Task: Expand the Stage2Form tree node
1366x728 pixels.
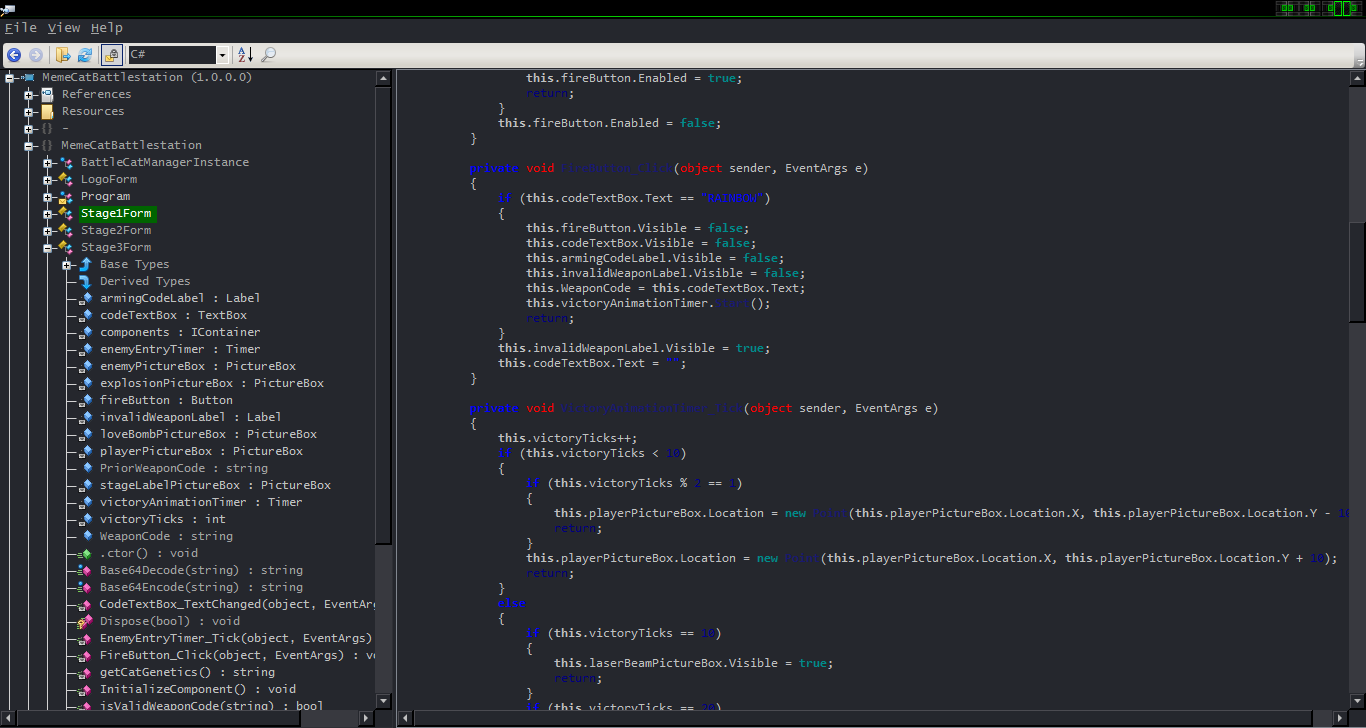Action: click(48, 230)
